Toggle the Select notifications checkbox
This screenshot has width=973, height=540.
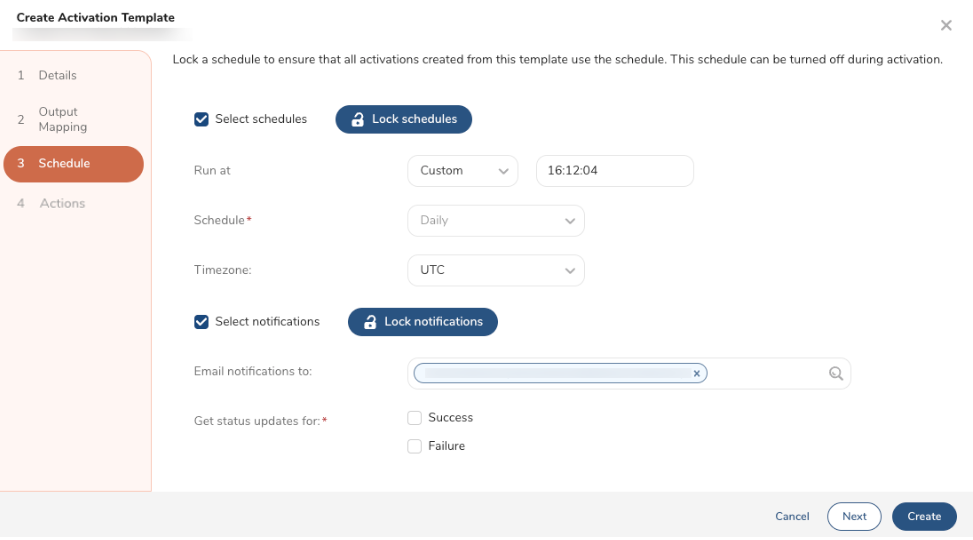pos(201,322)
